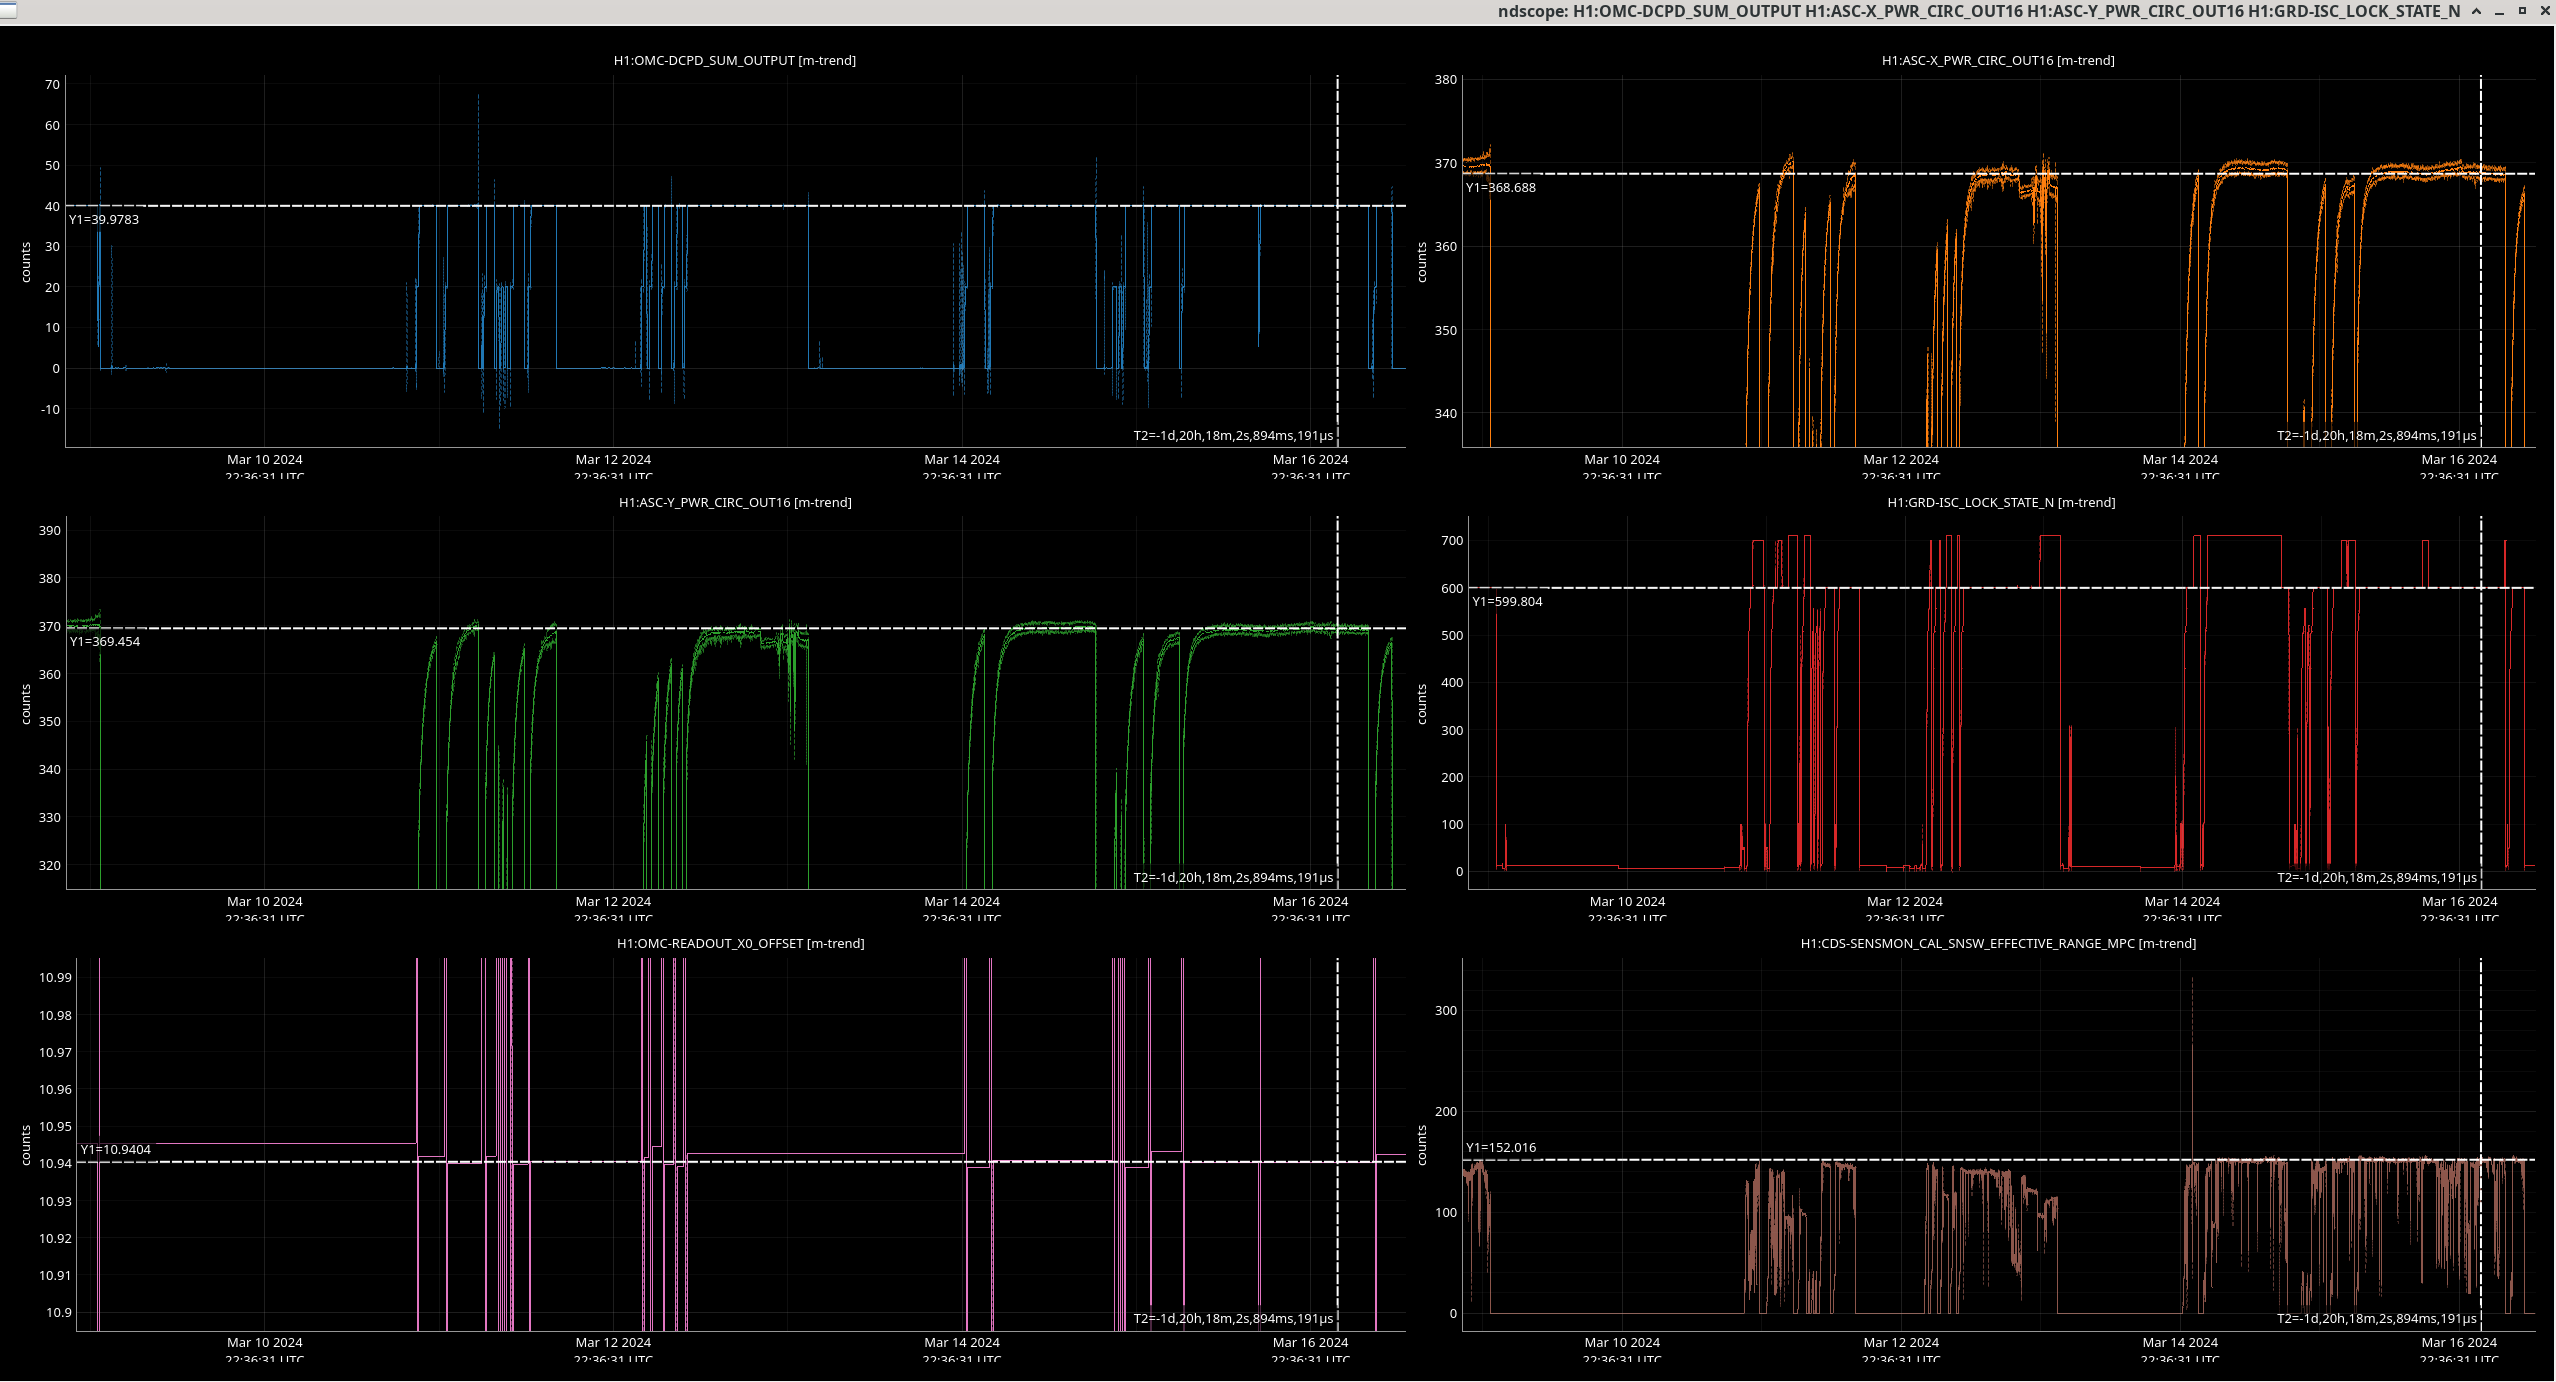Screen dimensions: 2556x1382
Task: Click the H1:GRD-ISC_LOCK_STATE_N plot title
Action: coord(2000,503)
